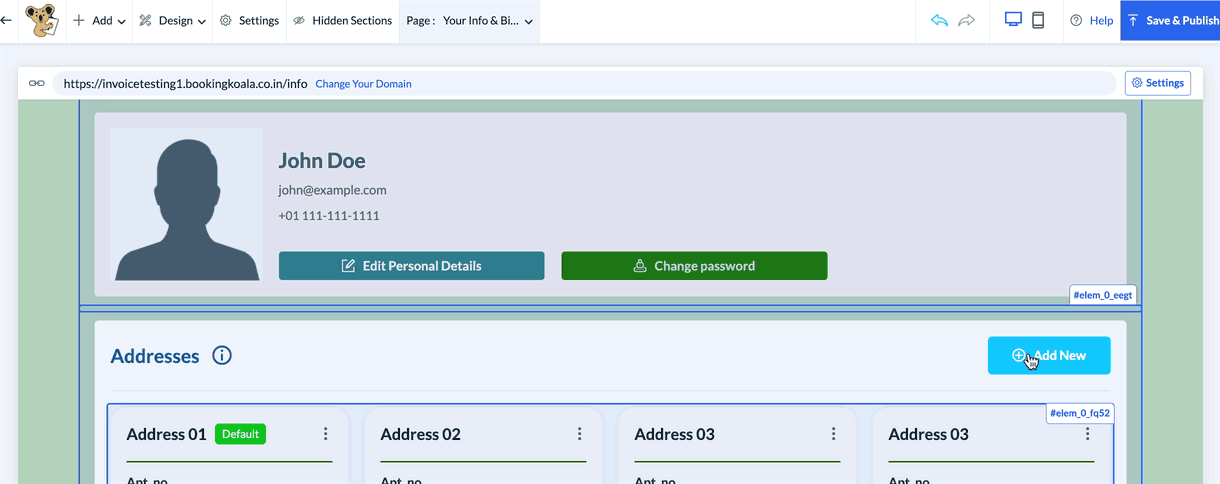Click the Address 01 title
1220x484 pixels.
(x=166, y=434)
